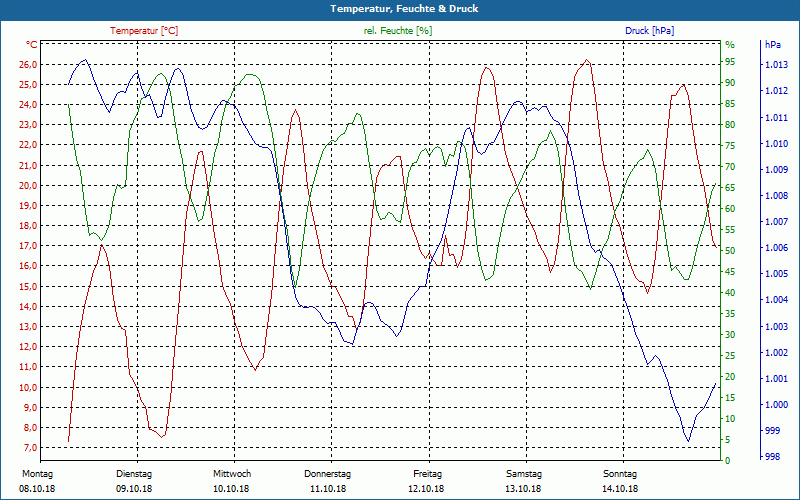Click the '0' humidity axis value
Screen dimensions: 800x500
click(x=728, y=460)
